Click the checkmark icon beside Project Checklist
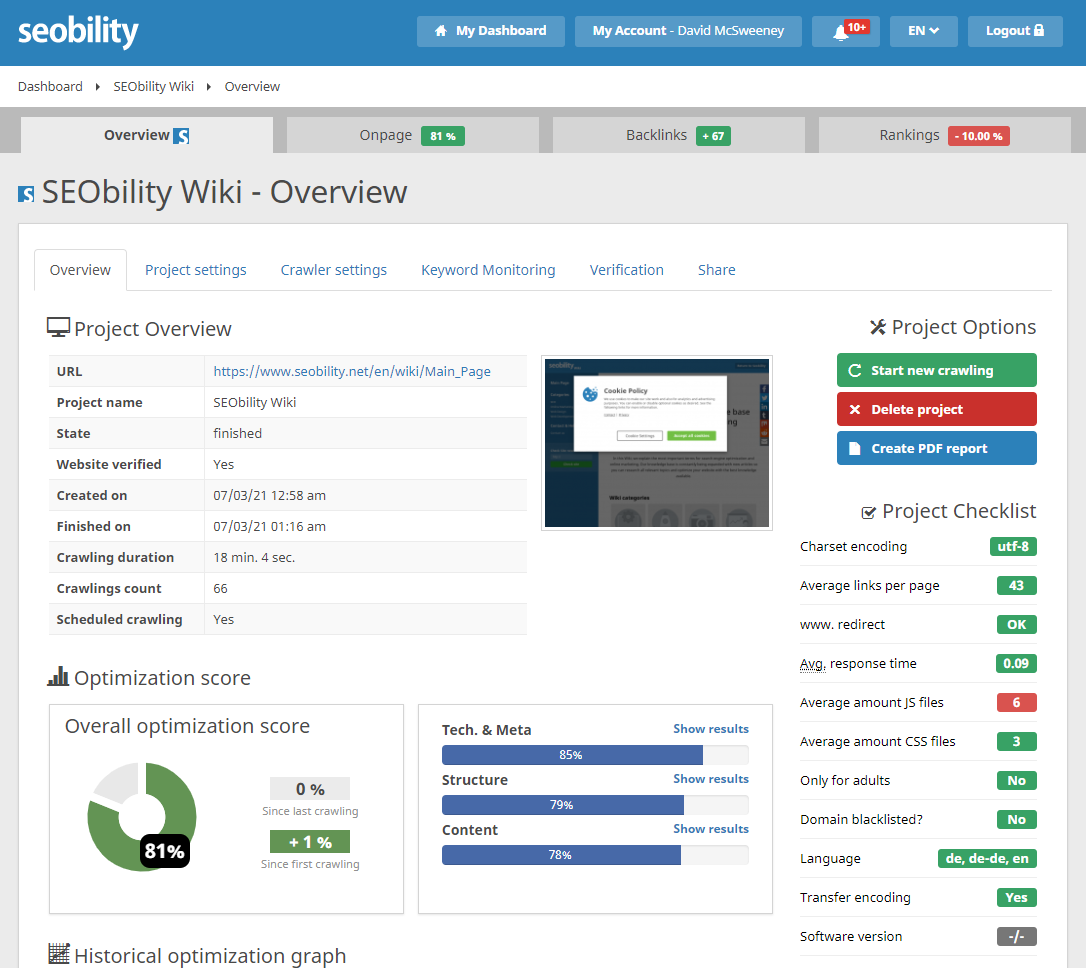This screenshot has height=968, width=1086. [868, 510]
